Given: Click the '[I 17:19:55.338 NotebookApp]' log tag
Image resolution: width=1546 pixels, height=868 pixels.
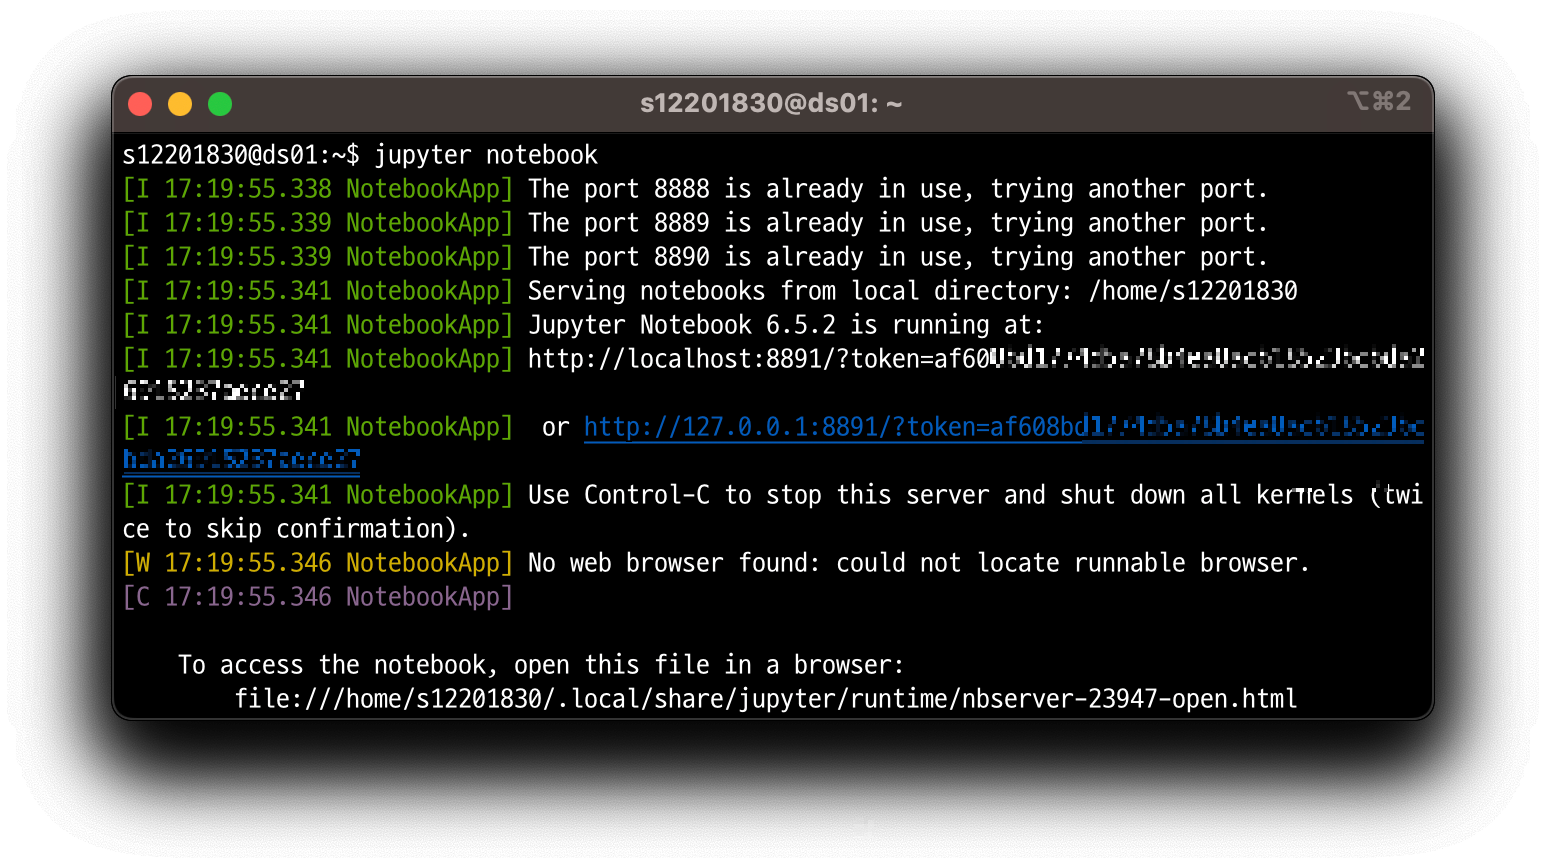Looking at the screenshot, I should tap(318, 189).
